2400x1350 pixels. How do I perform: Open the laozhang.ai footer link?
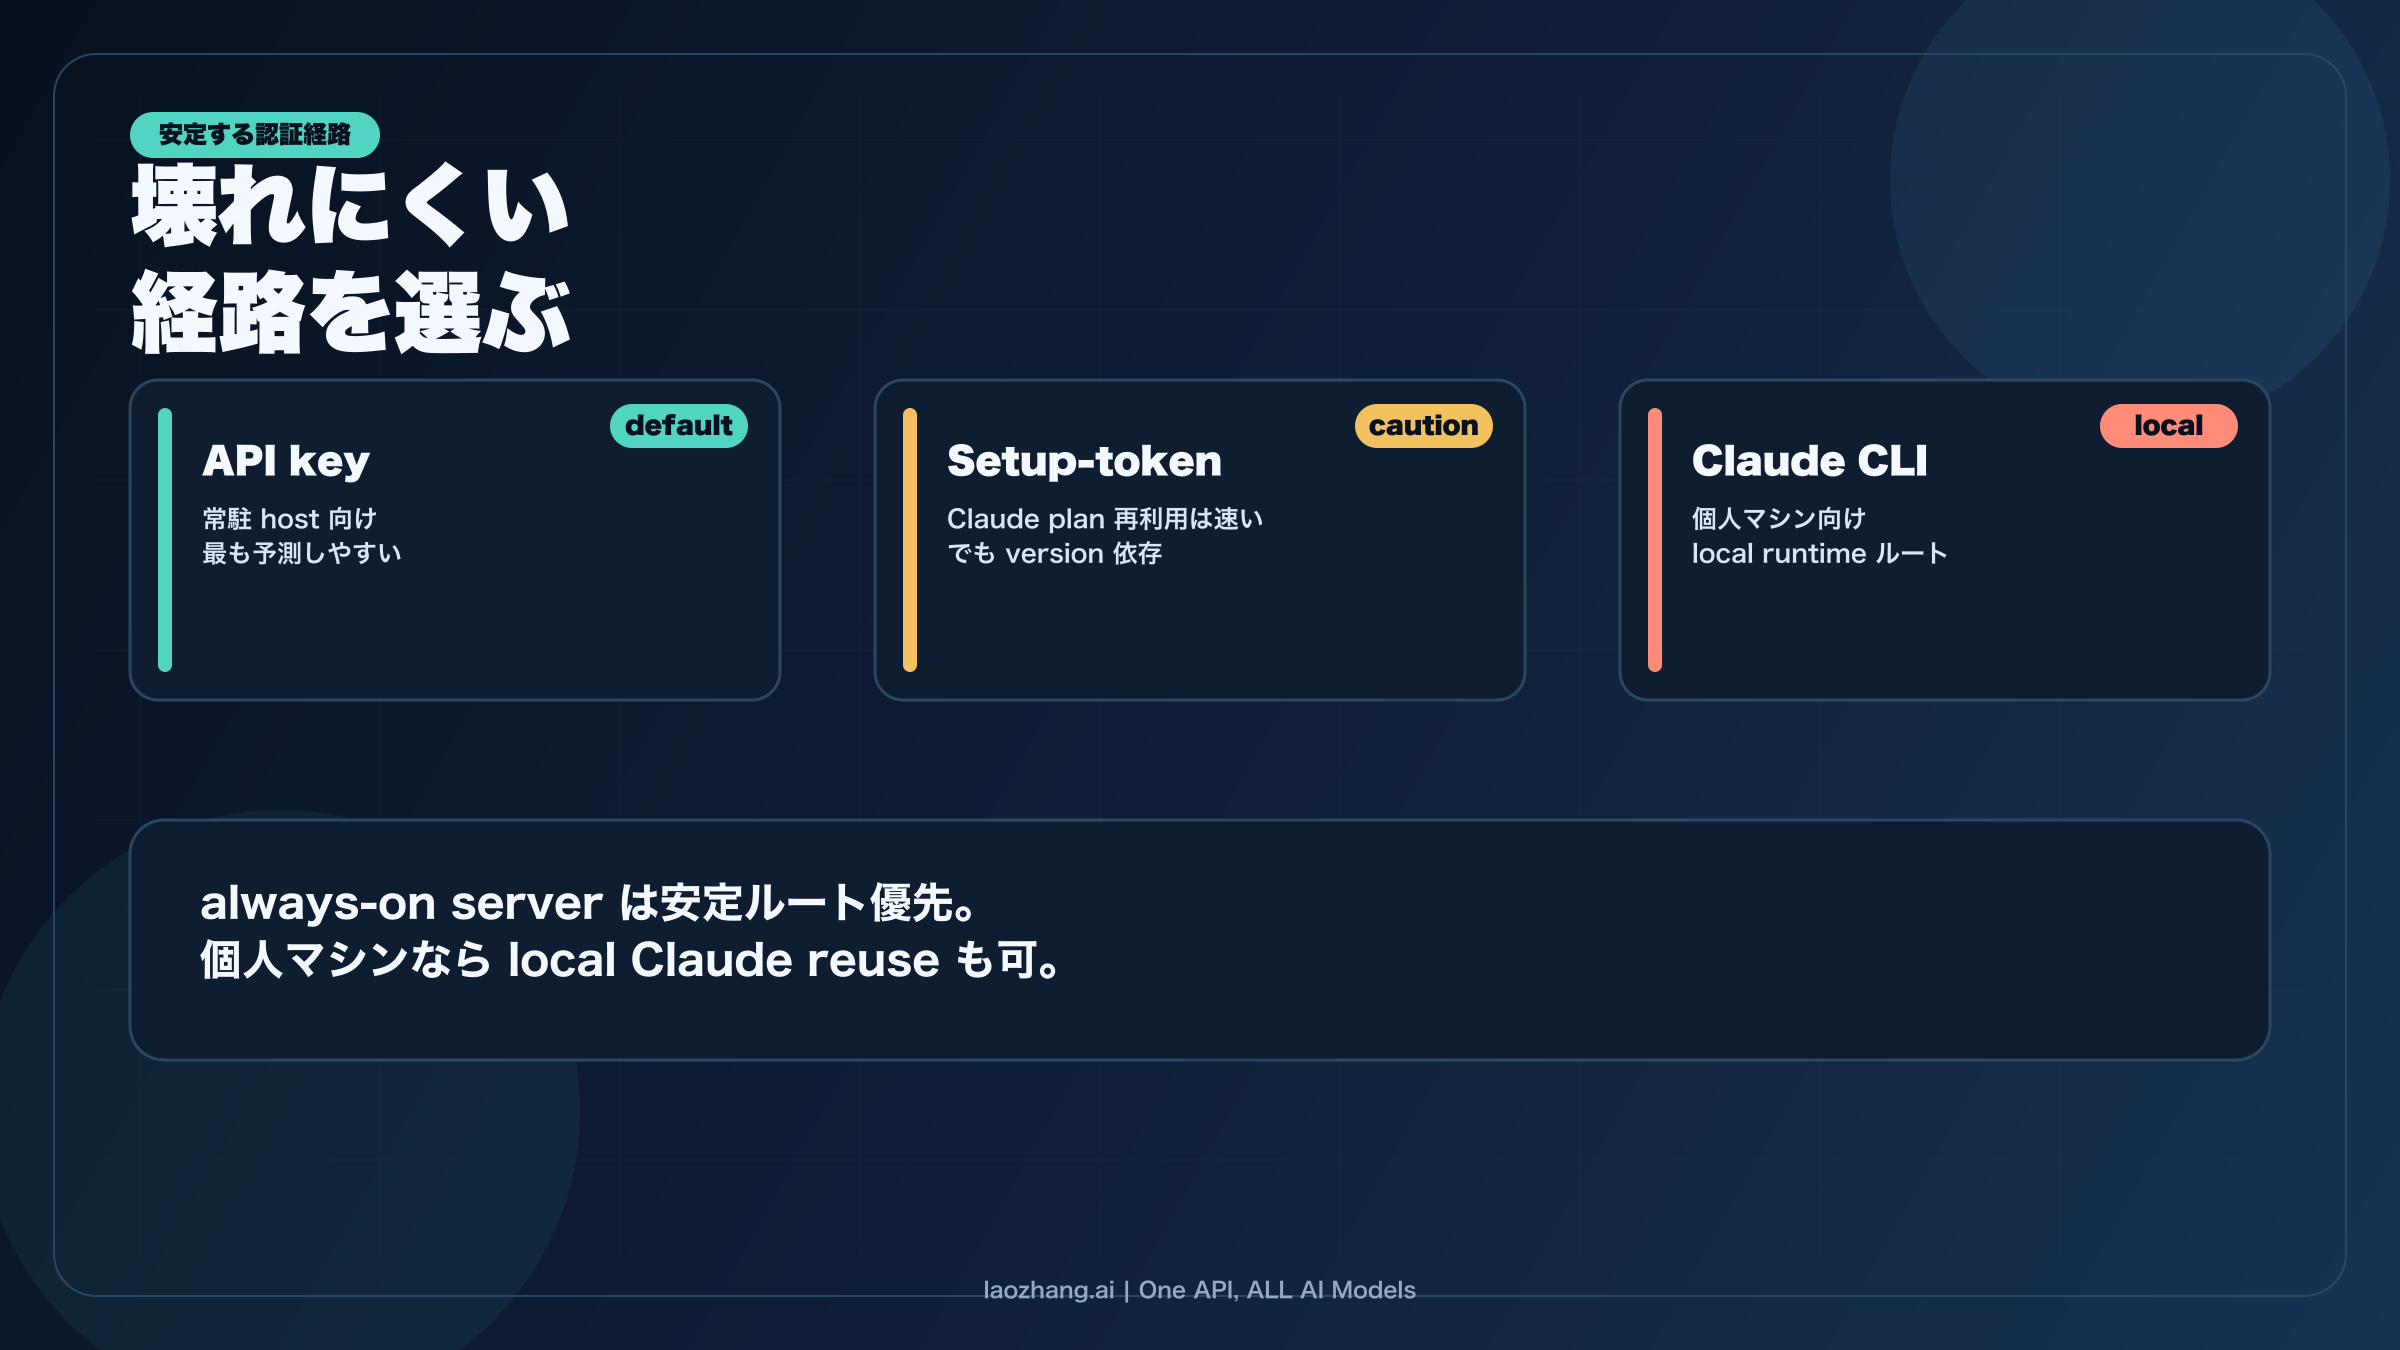pos(1199,1291)
